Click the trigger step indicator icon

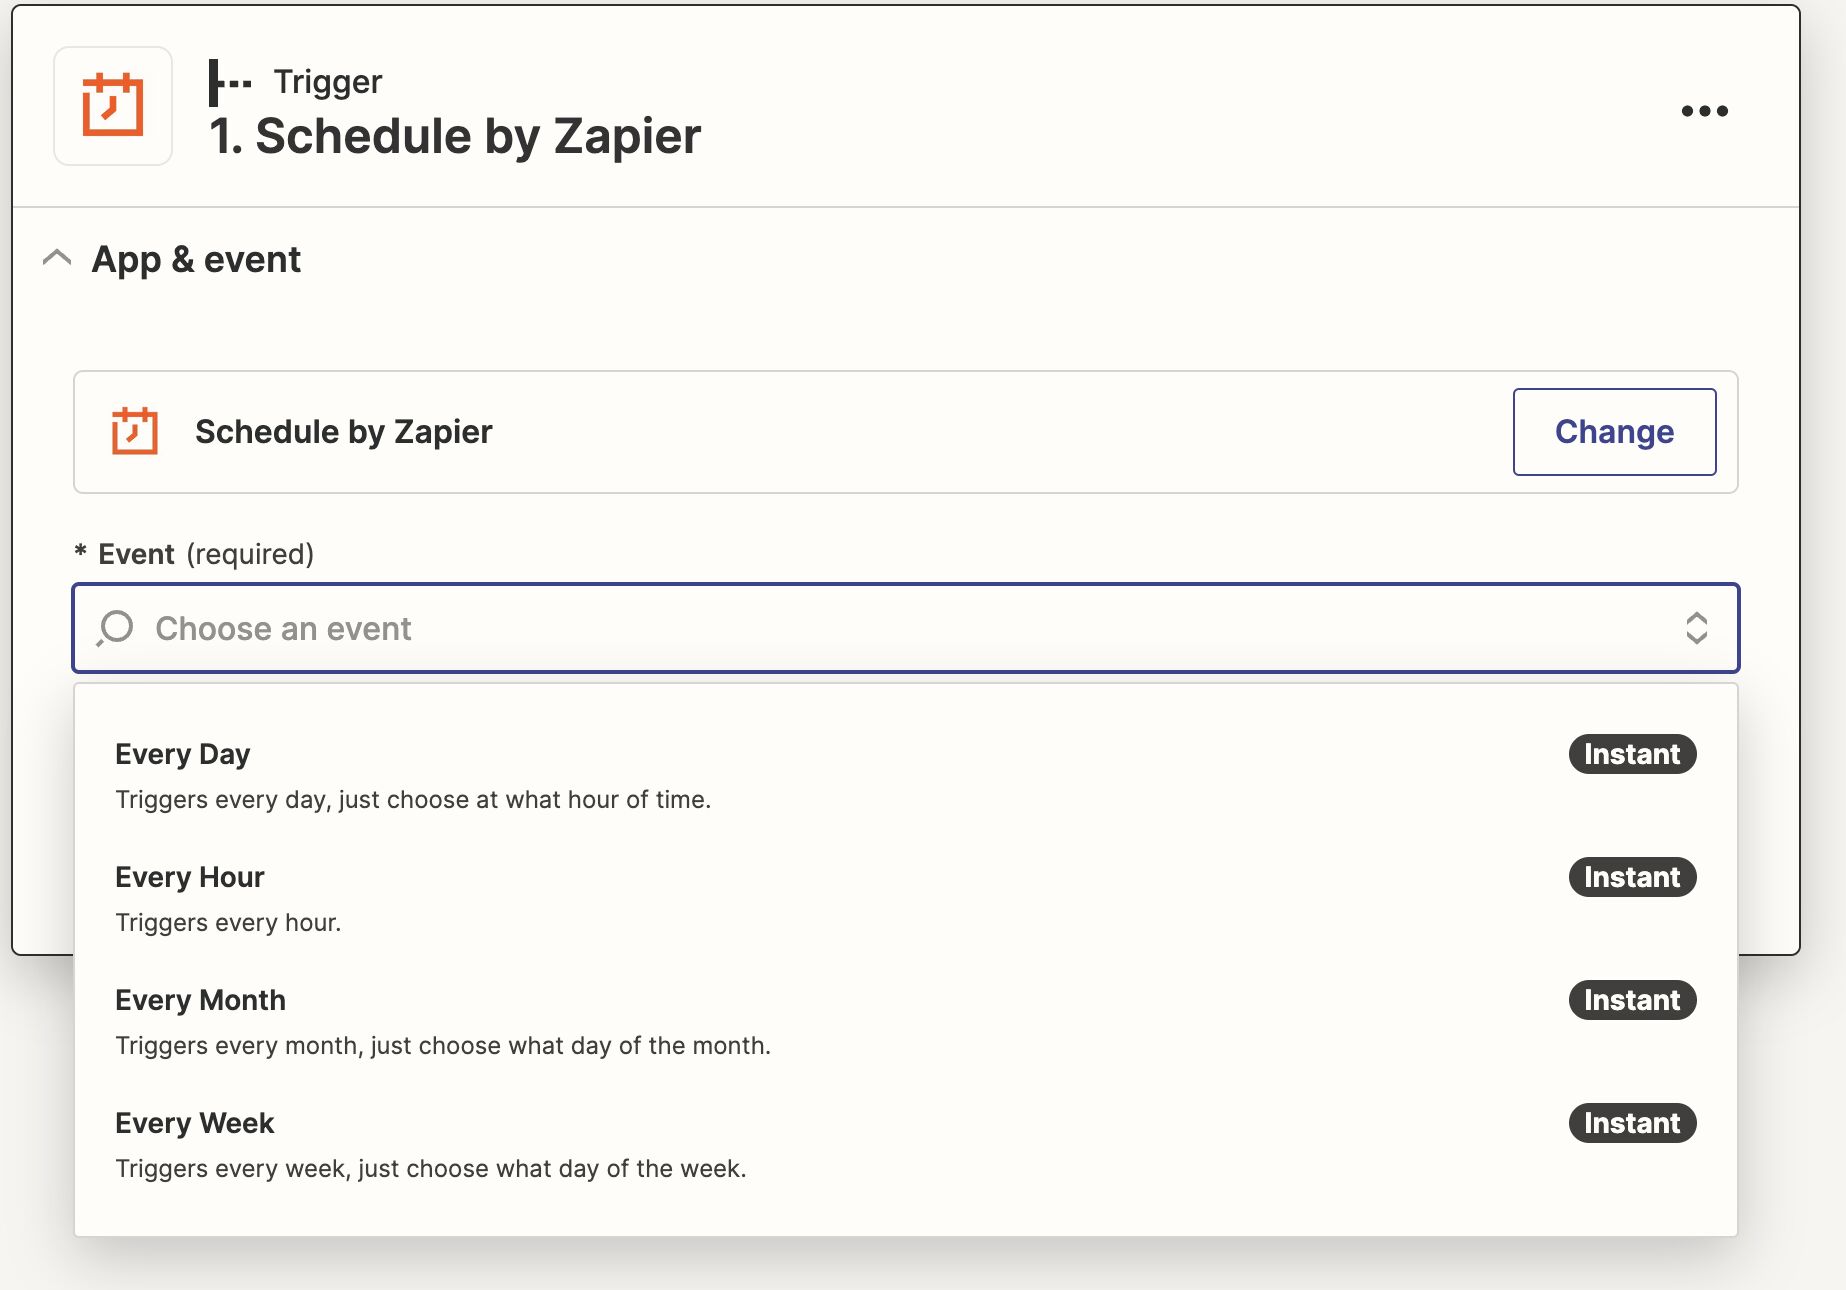230,83
